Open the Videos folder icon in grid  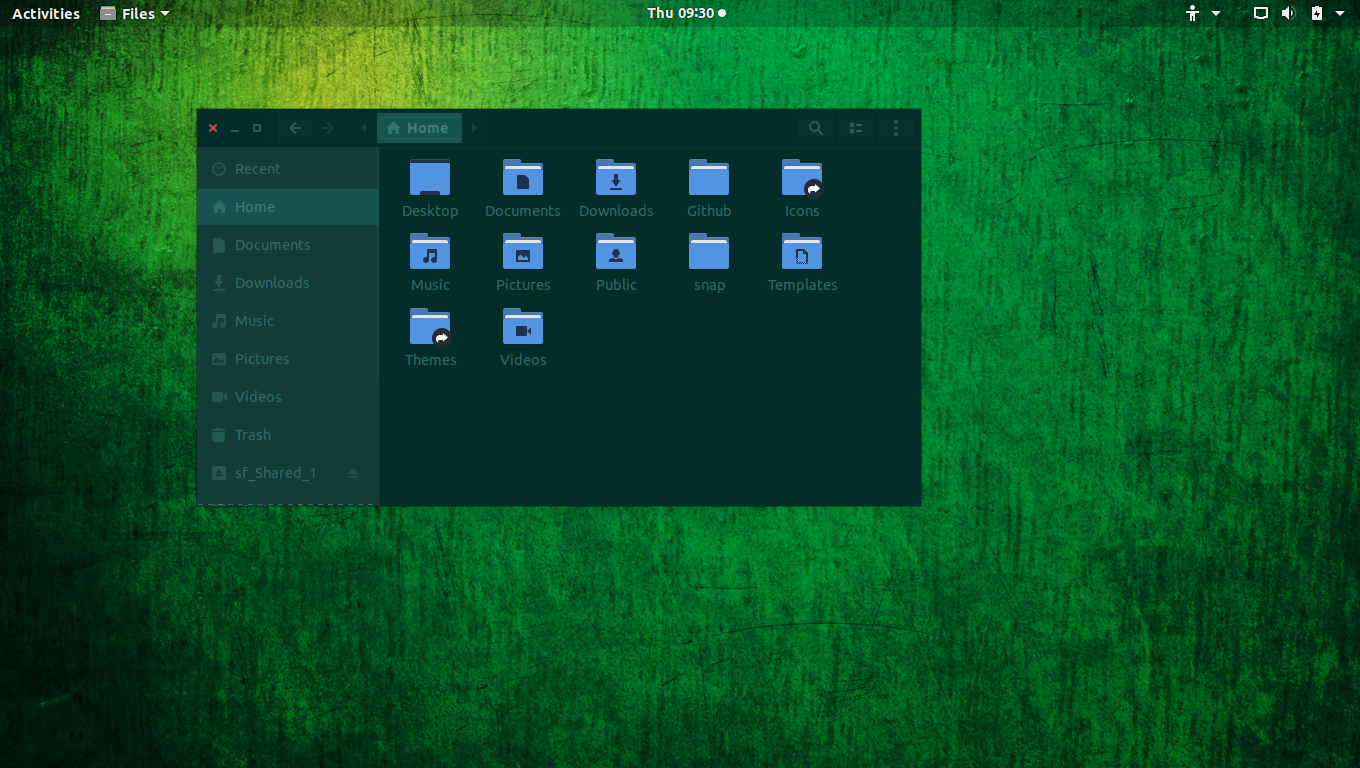(x=523, y=327)
